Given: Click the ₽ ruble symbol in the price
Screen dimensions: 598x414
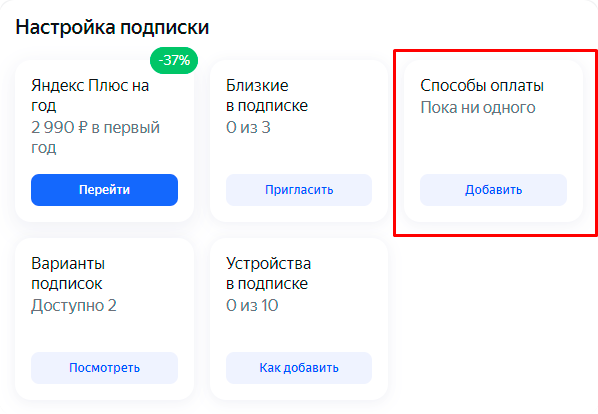Looking at the screenshot, I should pyautogui.click(x=83, y=127).
